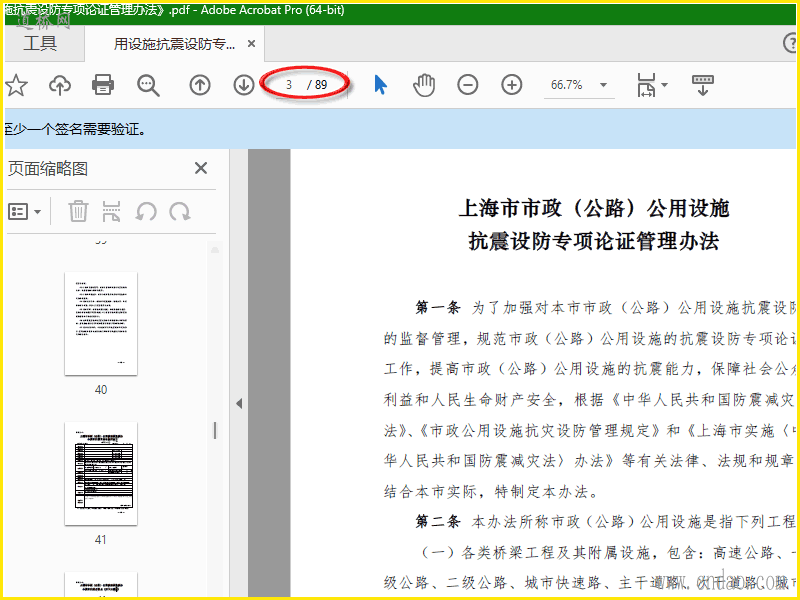Select page 40 thumbnail
The height and width of the screenshot is (600, 800).
101,323
